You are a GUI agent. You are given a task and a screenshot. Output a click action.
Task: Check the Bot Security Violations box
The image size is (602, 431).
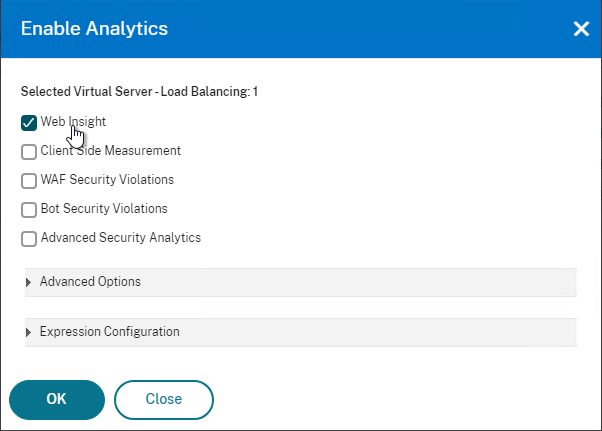29,210
